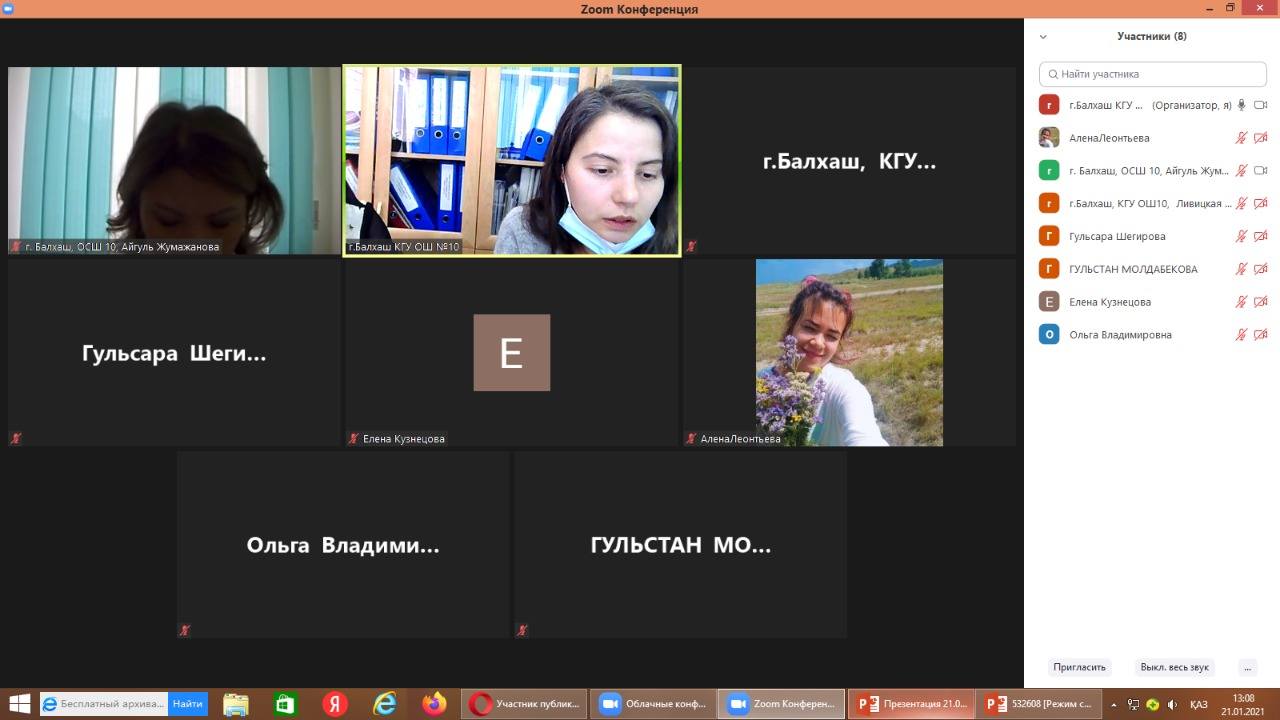Click muted mic icon beside Елена Кузнецова
This screenshot has width=1280, height=720.
click(1242, 302)
